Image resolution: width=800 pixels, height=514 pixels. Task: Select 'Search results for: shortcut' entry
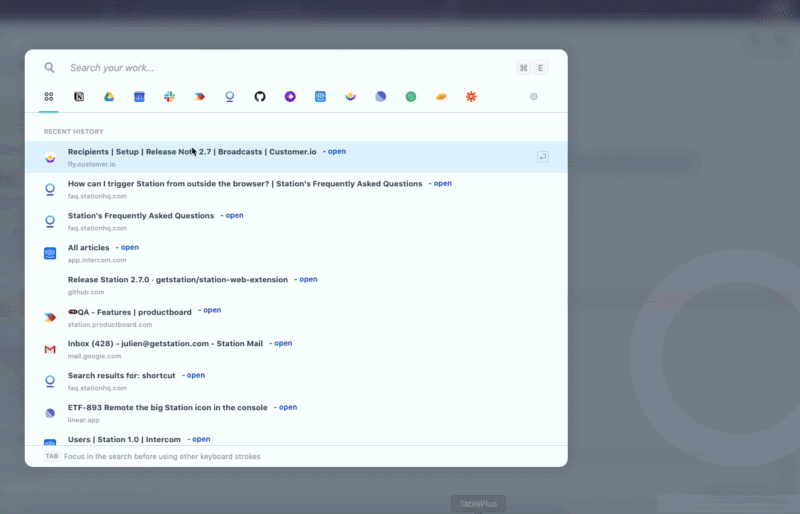point(296,381)
